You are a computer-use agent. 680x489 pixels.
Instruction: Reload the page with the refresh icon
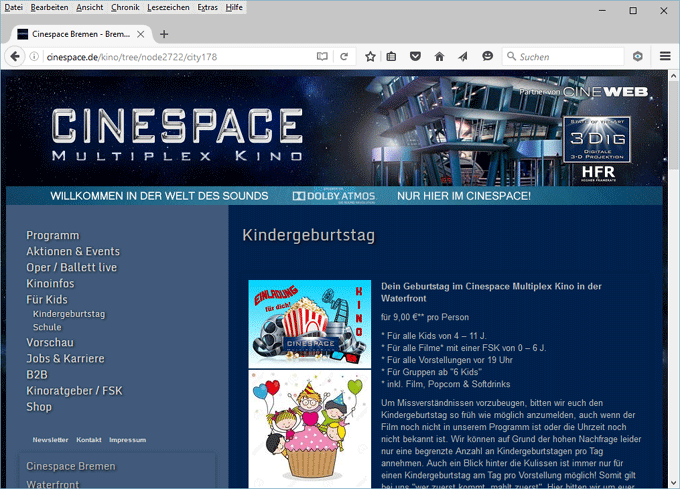pos(344,57)
